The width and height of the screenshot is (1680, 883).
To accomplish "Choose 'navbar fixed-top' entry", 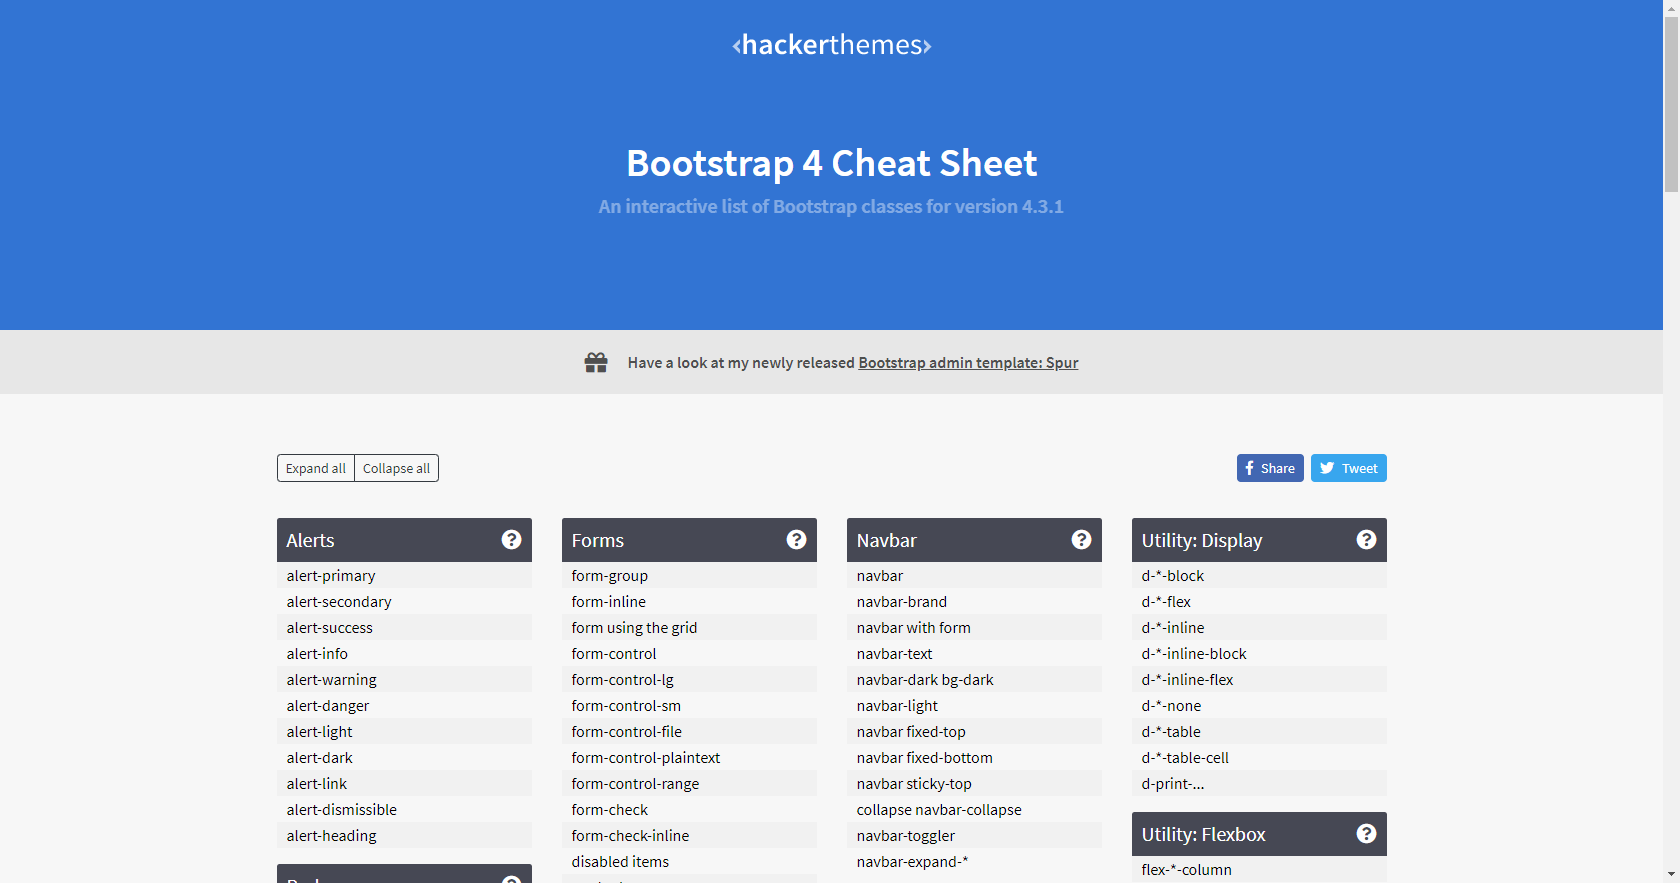I will click(x=974, y=731).
